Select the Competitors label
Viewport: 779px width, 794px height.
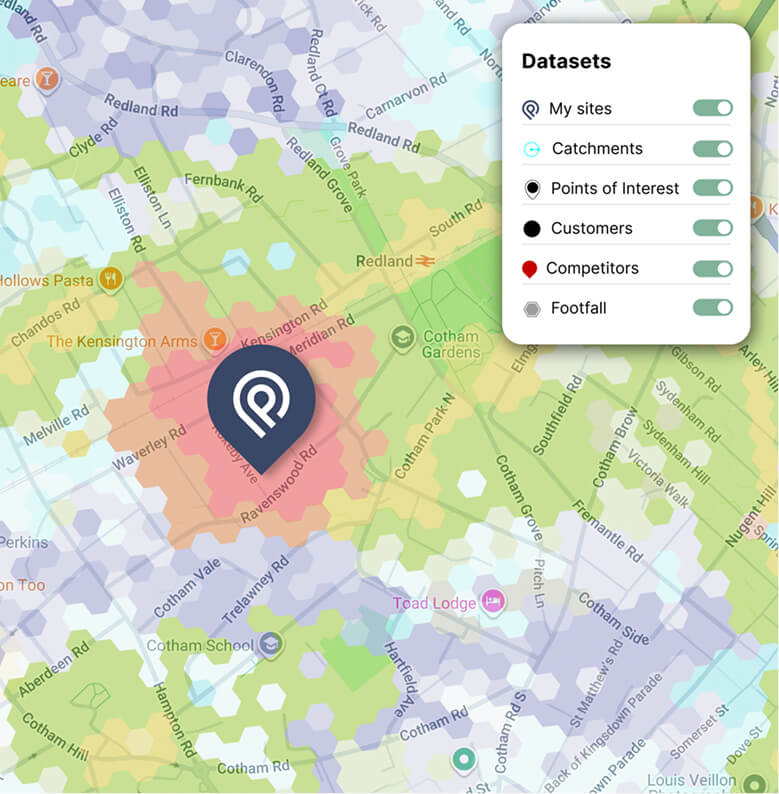pyautogui.click(x=592, y=268)
